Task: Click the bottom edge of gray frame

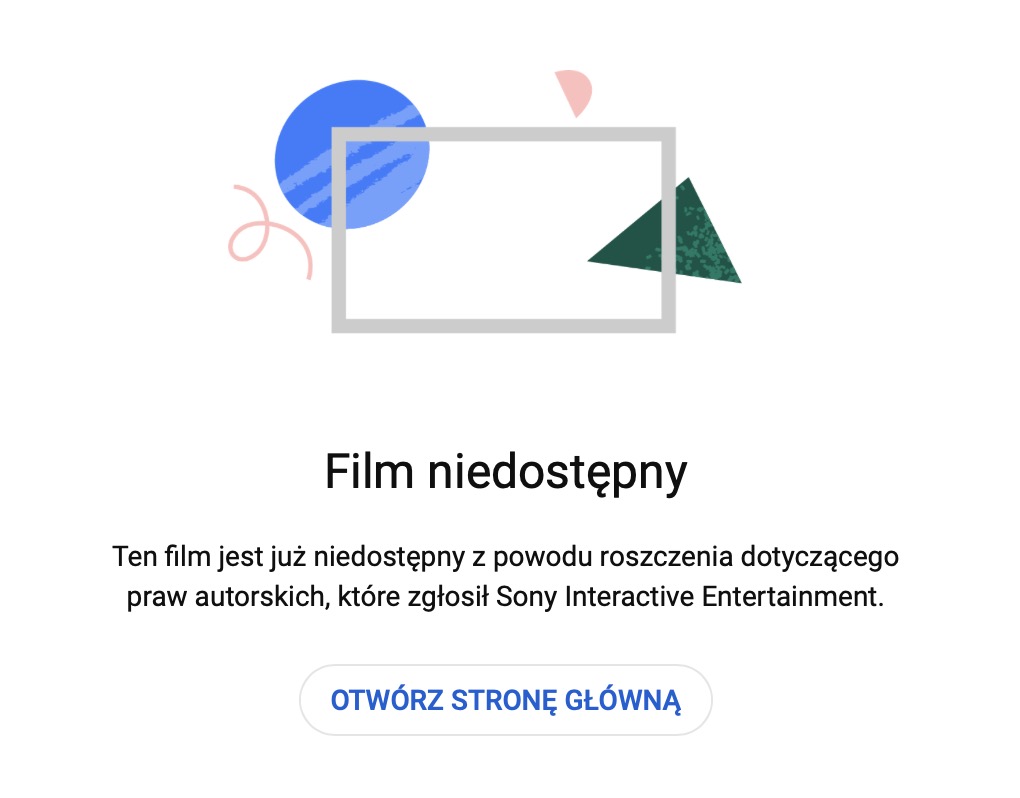Action: 503,326
